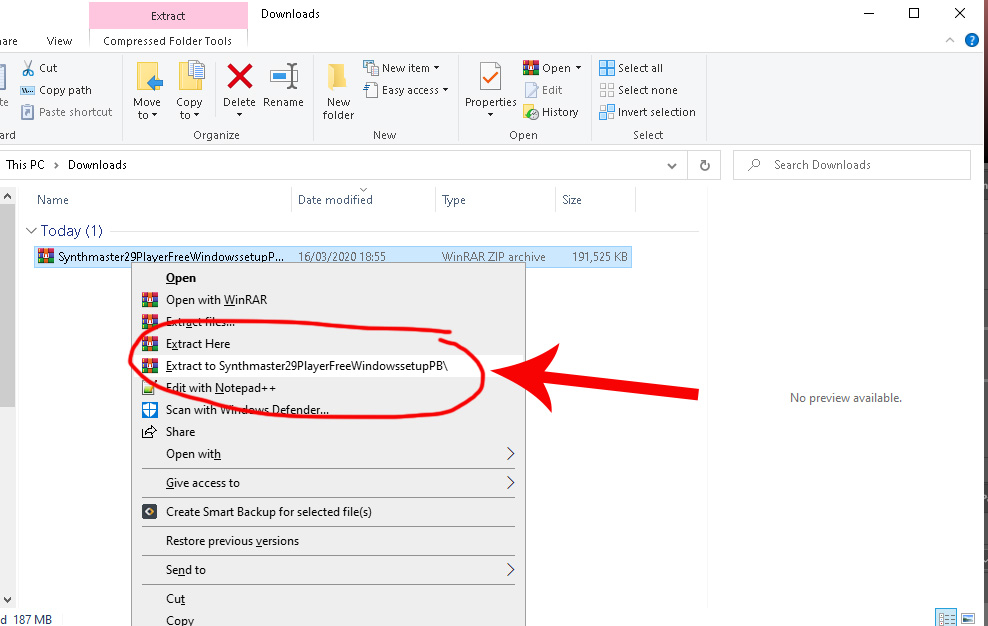Viewport: 988px width, 626px height.
Task: Click Paste shortcut in ribbon
Action: [x=66, y=112]
